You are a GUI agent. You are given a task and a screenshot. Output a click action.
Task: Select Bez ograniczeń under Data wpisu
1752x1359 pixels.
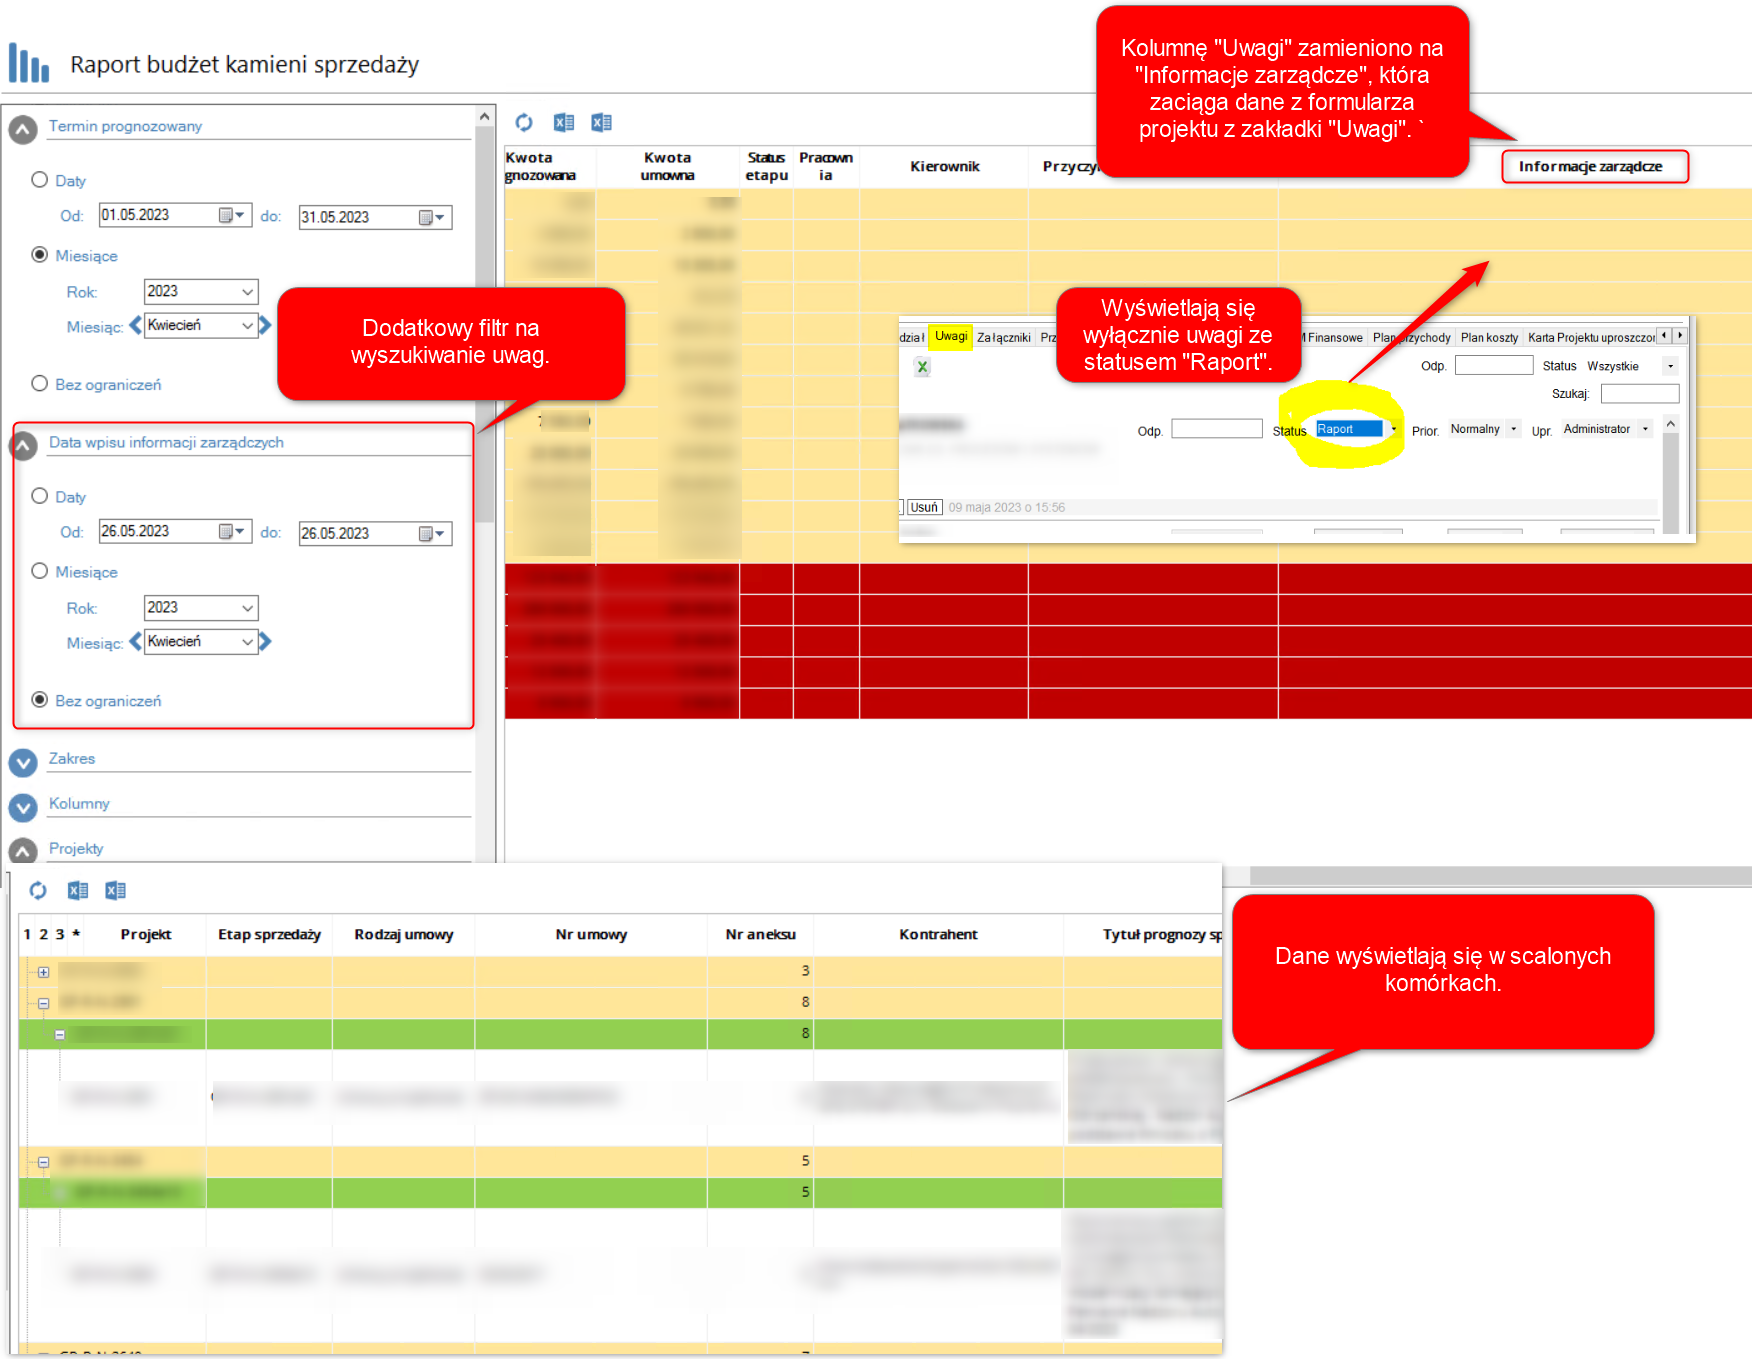pos(40,700)
